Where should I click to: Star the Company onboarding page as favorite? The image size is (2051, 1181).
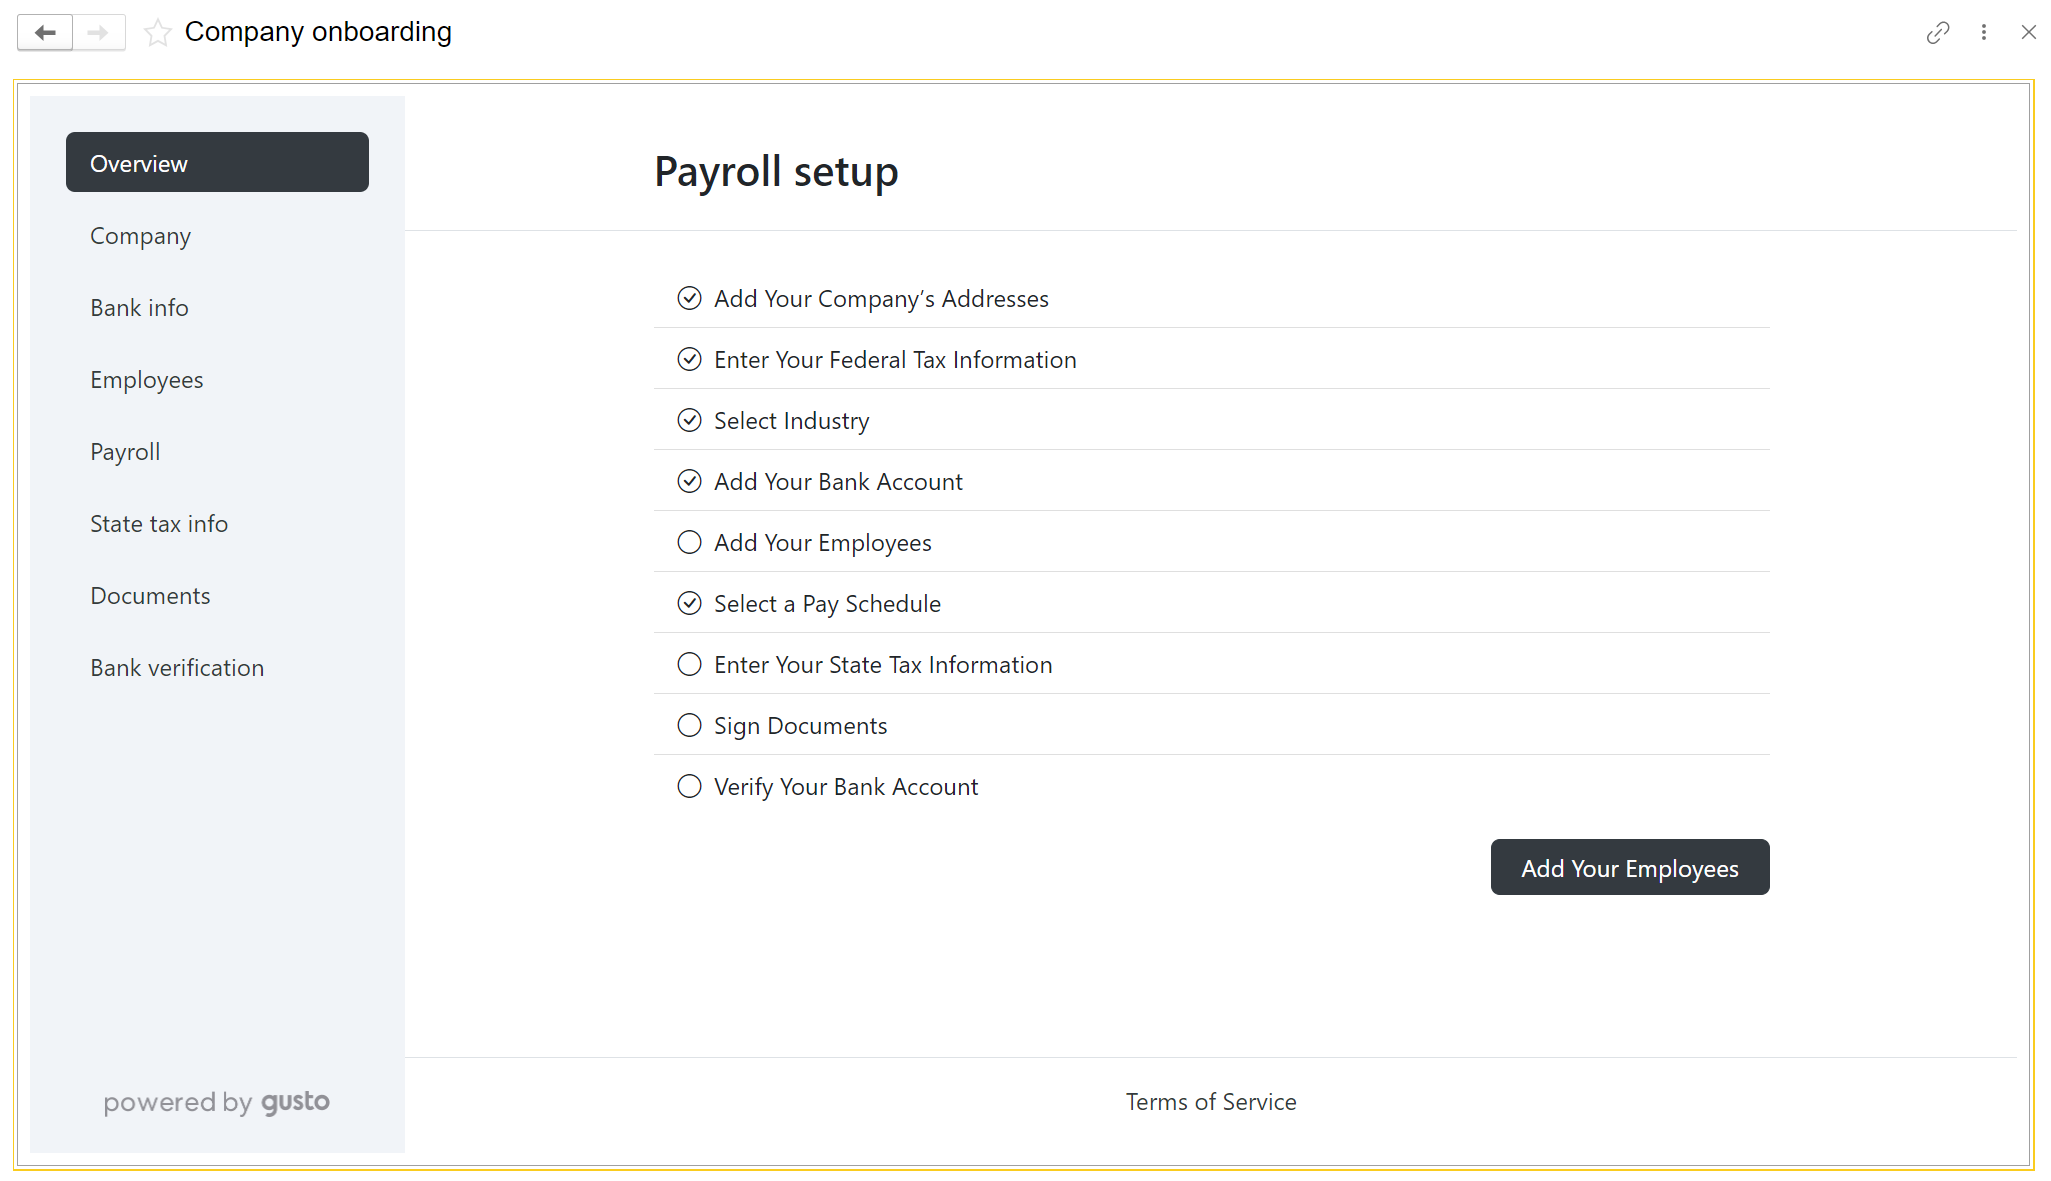[x=157, y=33]
